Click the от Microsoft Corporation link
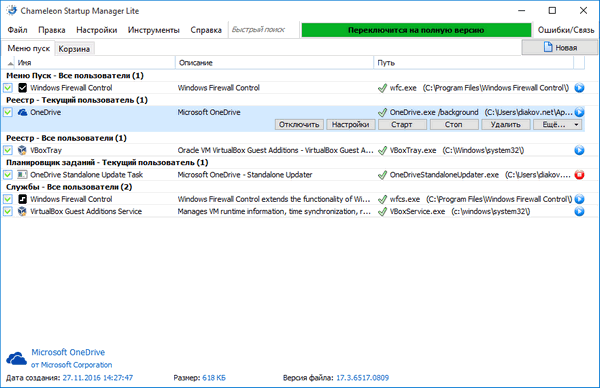 72,365
